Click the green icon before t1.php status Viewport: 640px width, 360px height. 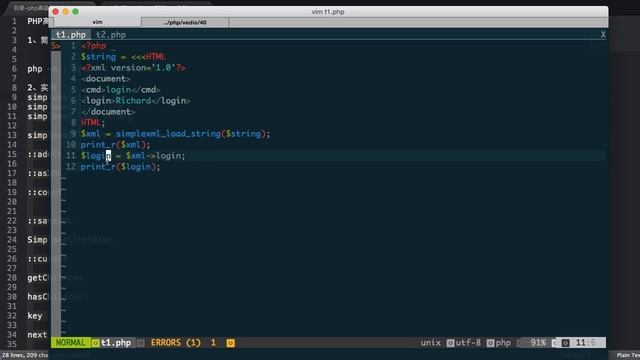(x=96, y=343)
